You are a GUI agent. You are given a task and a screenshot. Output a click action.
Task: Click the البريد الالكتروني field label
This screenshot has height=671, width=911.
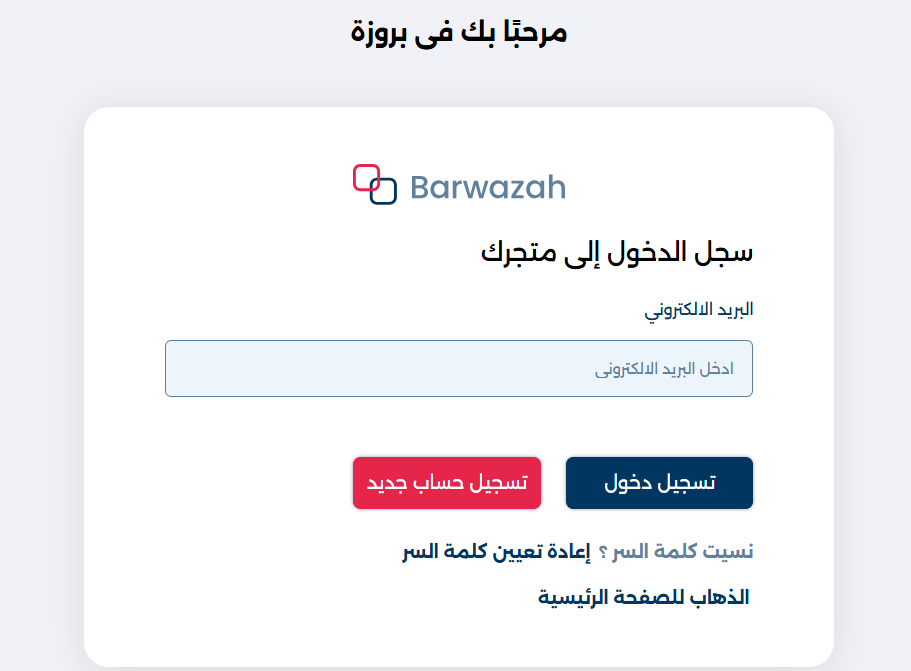pos(698,309)
